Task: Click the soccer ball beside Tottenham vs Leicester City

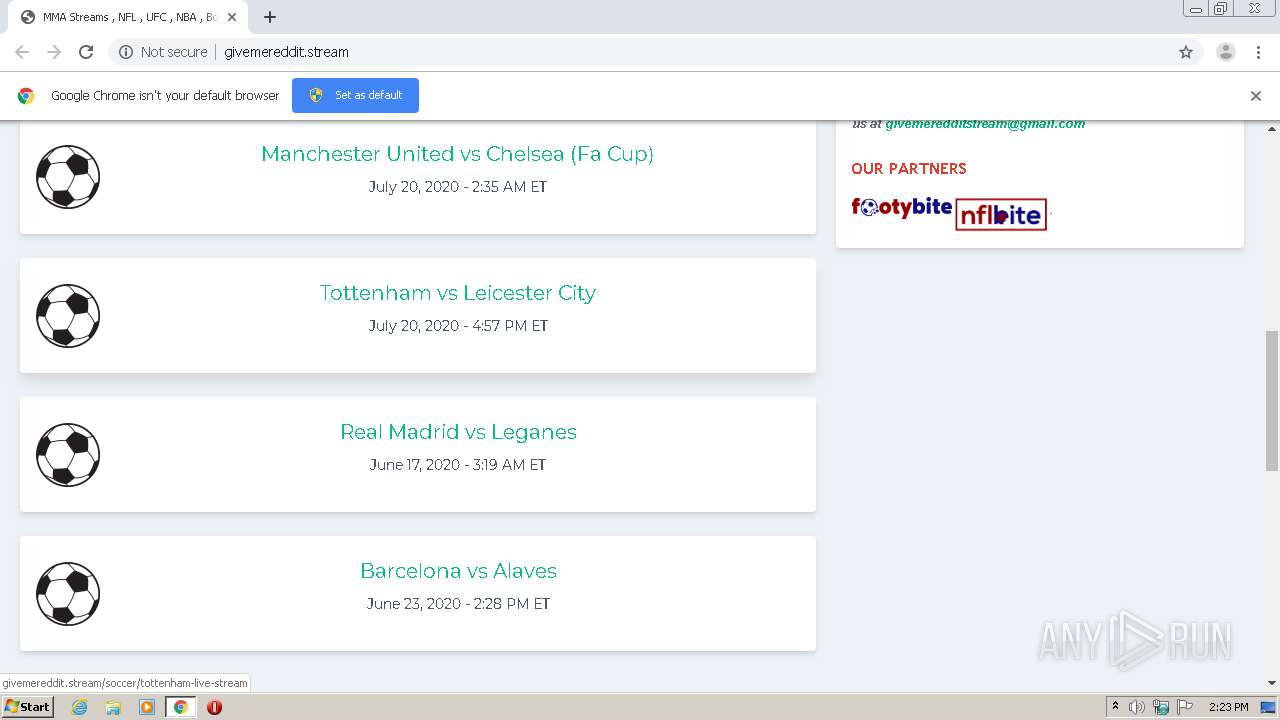Action: [68, 316]
